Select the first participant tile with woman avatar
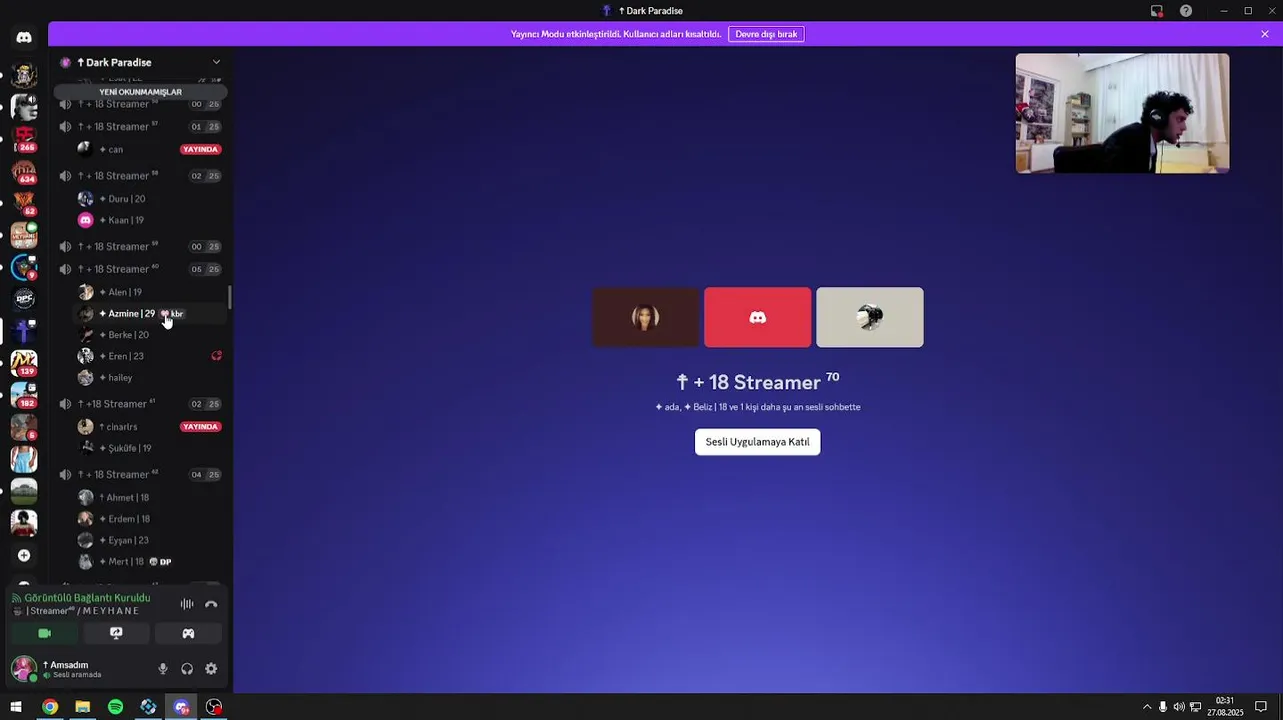 pyautogui.click(x=646, y=318)
